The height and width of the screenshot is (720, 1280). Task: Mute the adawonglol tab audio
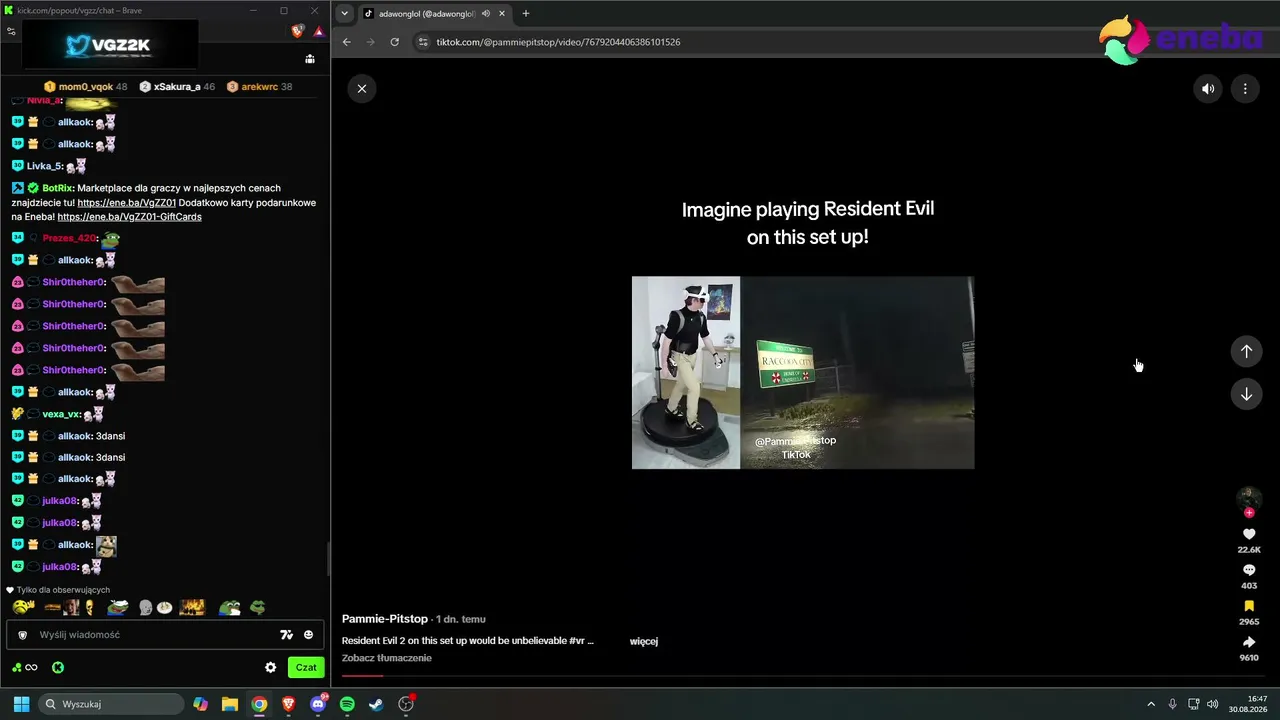coord(485,14)
